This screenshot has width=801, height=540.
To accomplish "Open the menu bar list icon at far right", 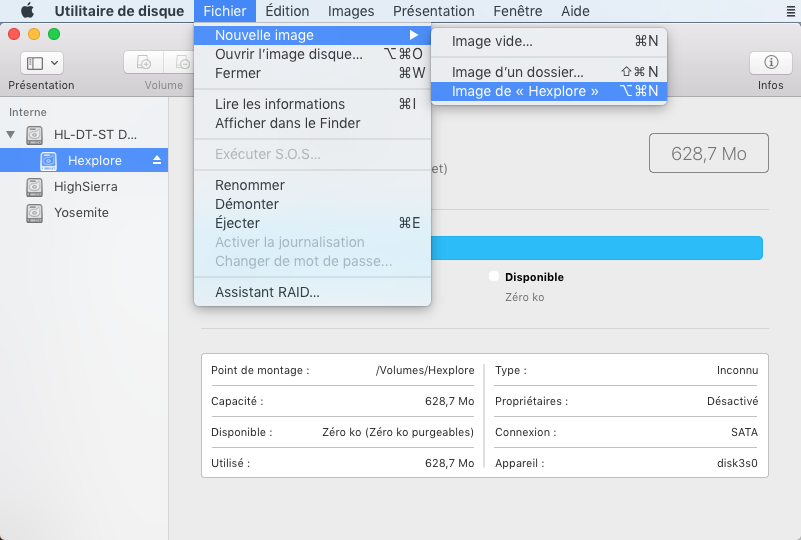I will pos(790,11).
